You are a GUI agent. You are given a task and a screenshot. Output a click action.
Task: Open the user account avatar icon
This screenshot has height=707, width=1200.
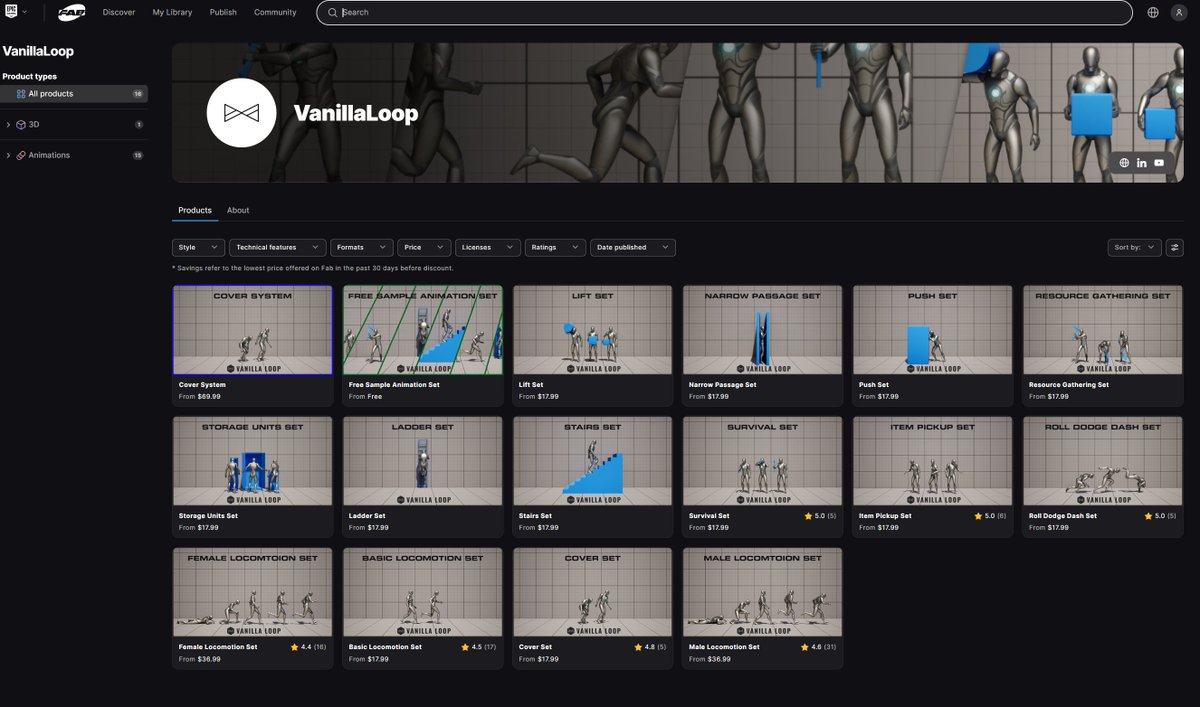[1180, 12]
